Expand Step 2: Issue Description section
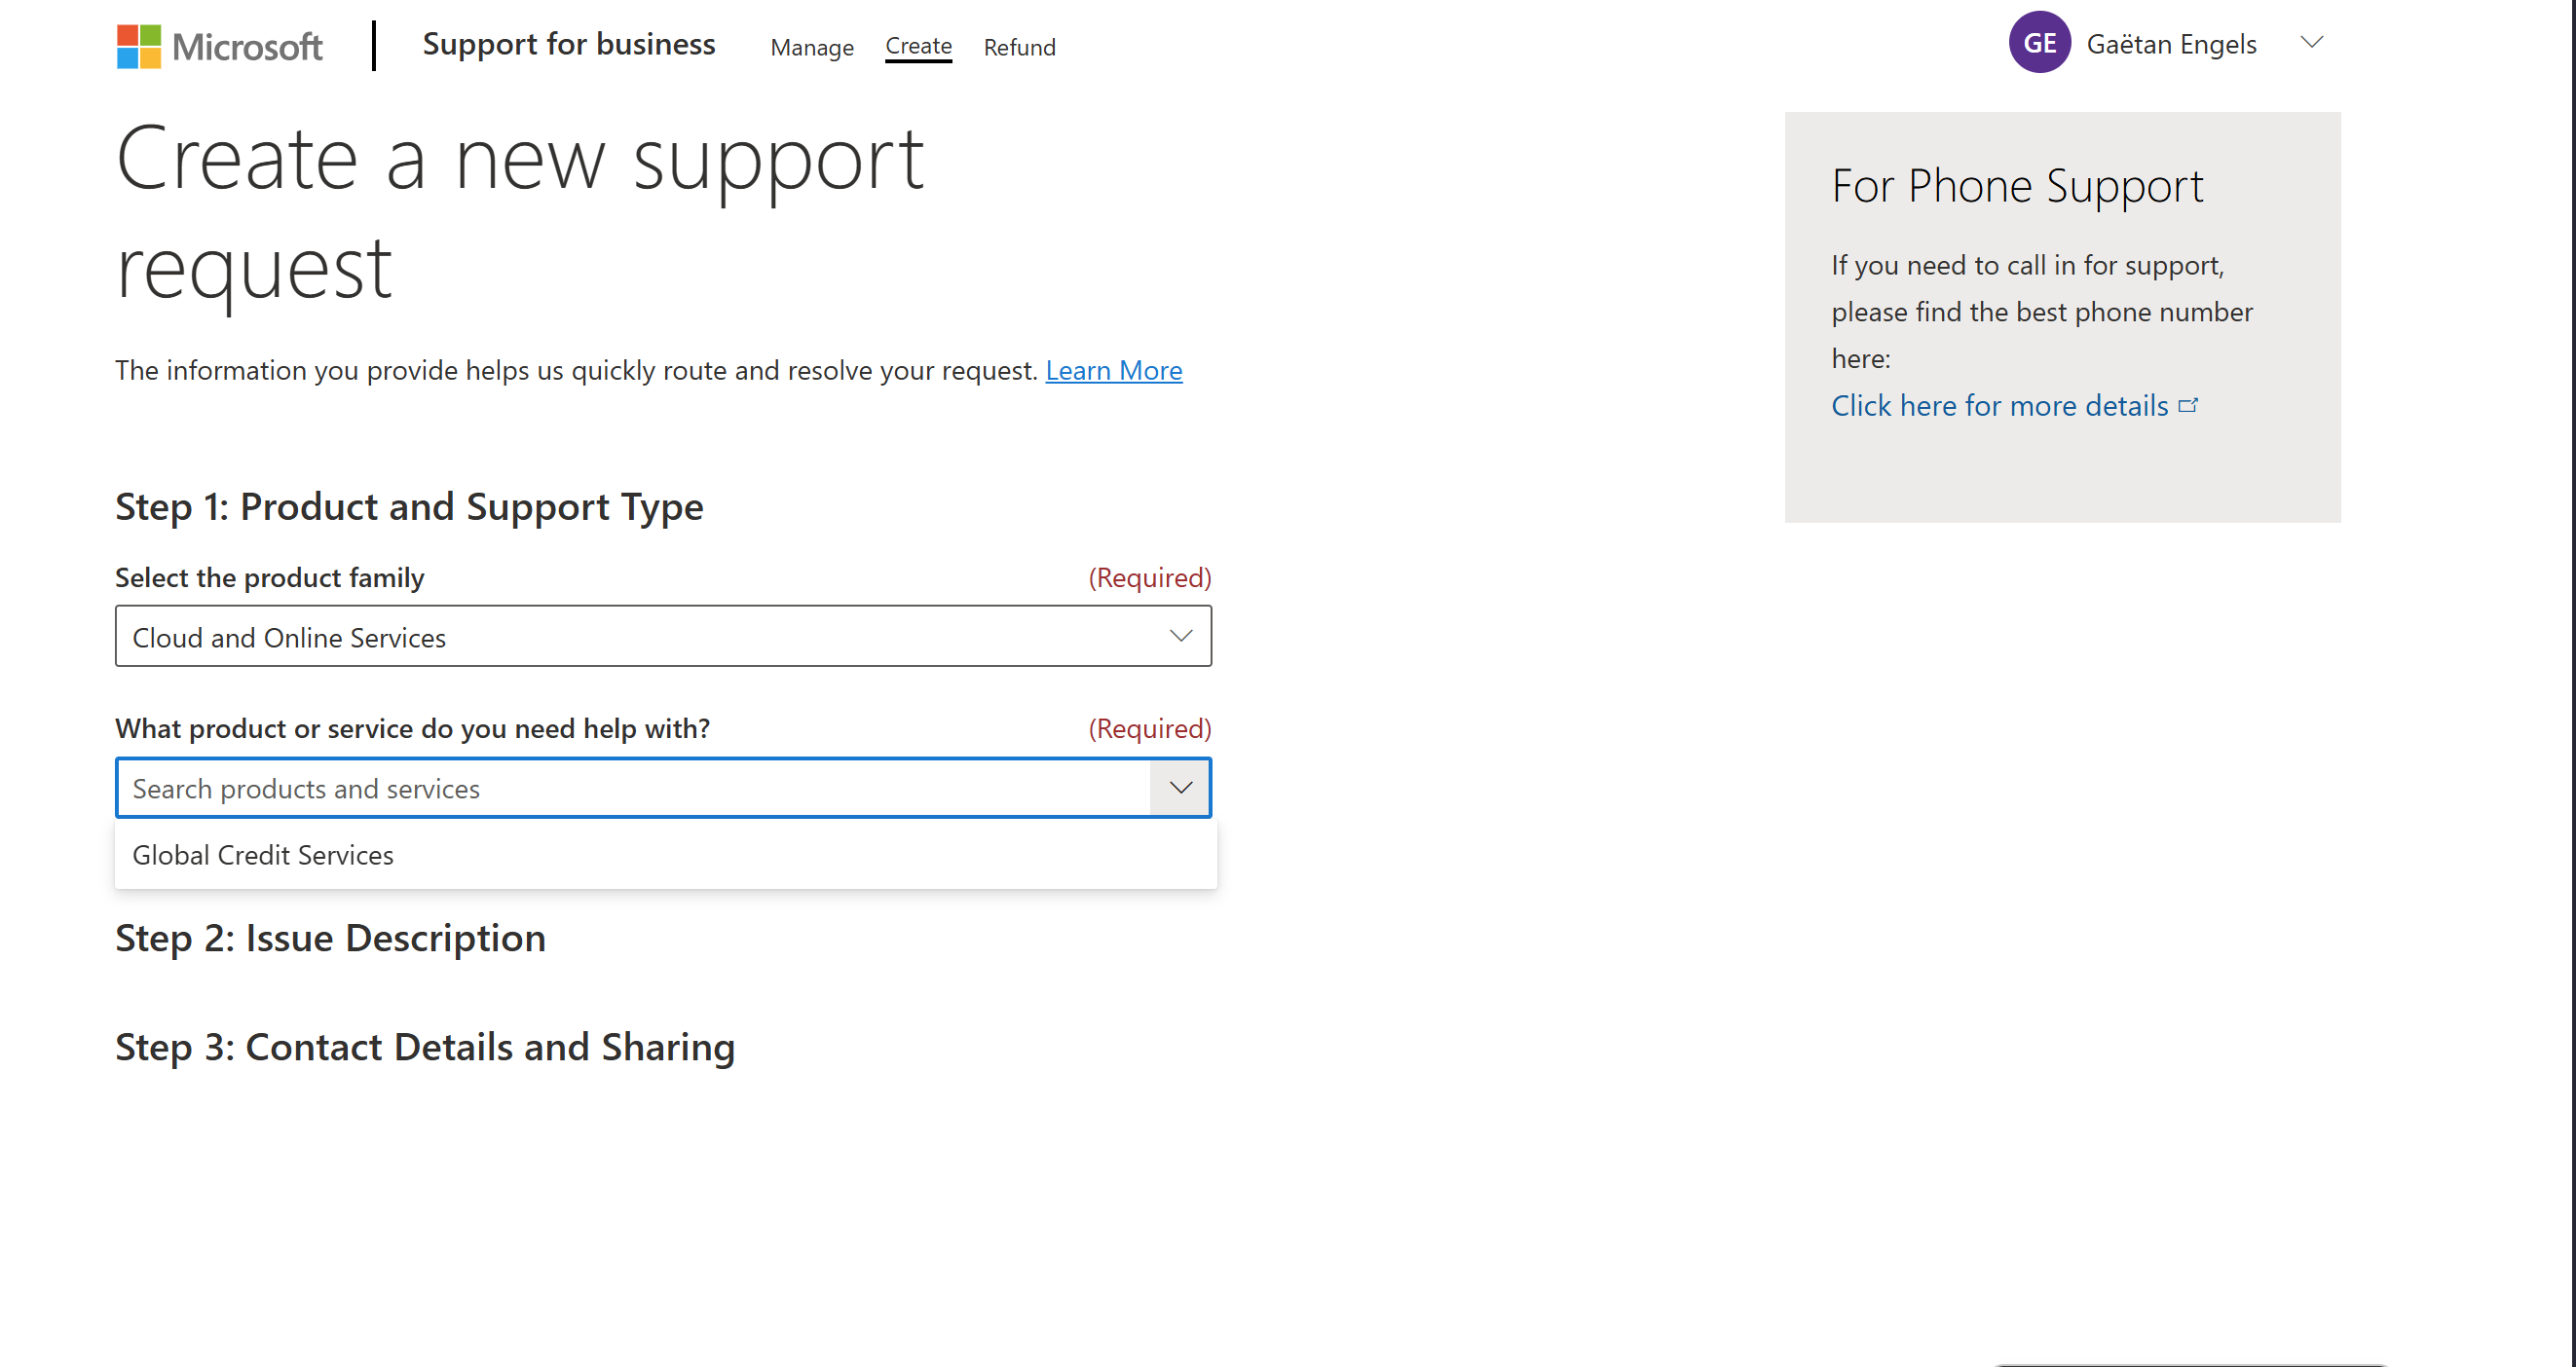The image size is (2576, 1367). (x=330, y=939)
